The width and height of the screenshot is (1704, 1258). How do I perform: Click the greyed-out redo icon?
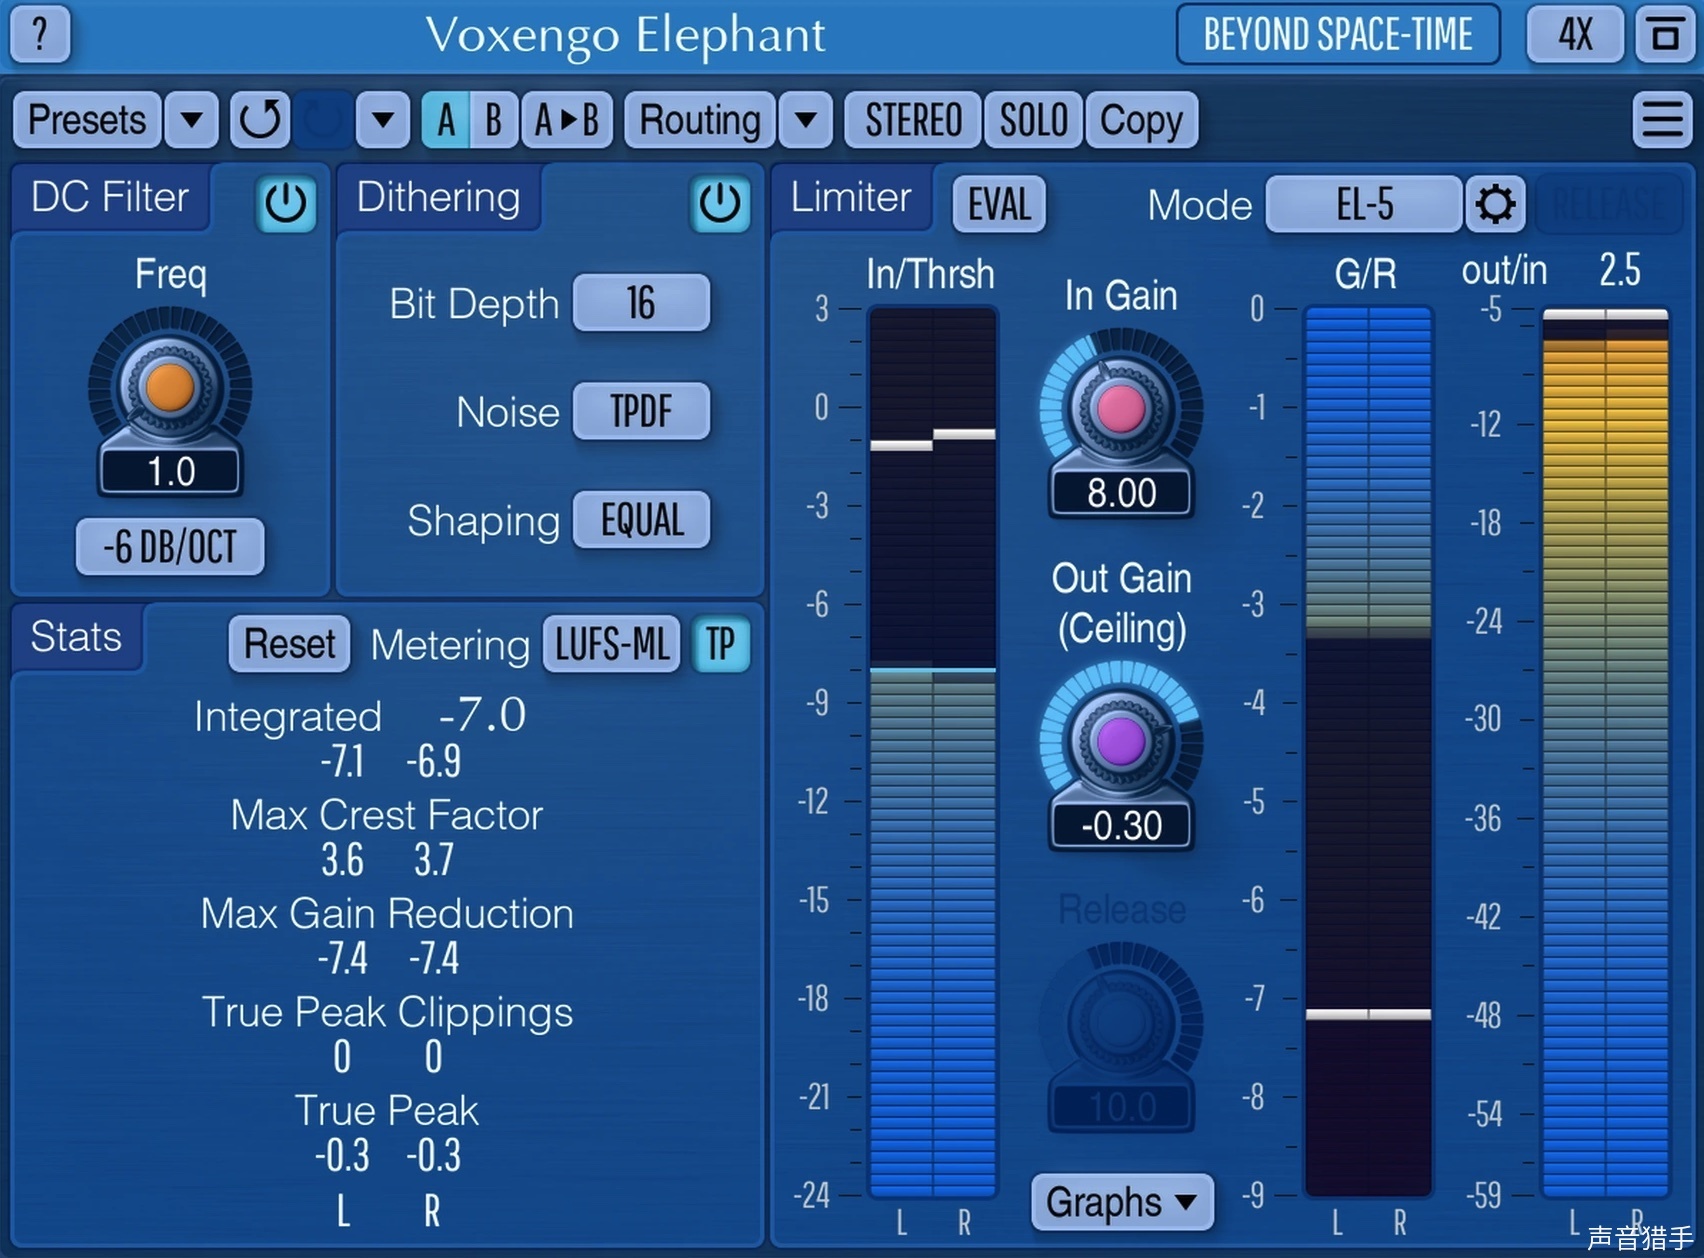click(x=322, y=120)
